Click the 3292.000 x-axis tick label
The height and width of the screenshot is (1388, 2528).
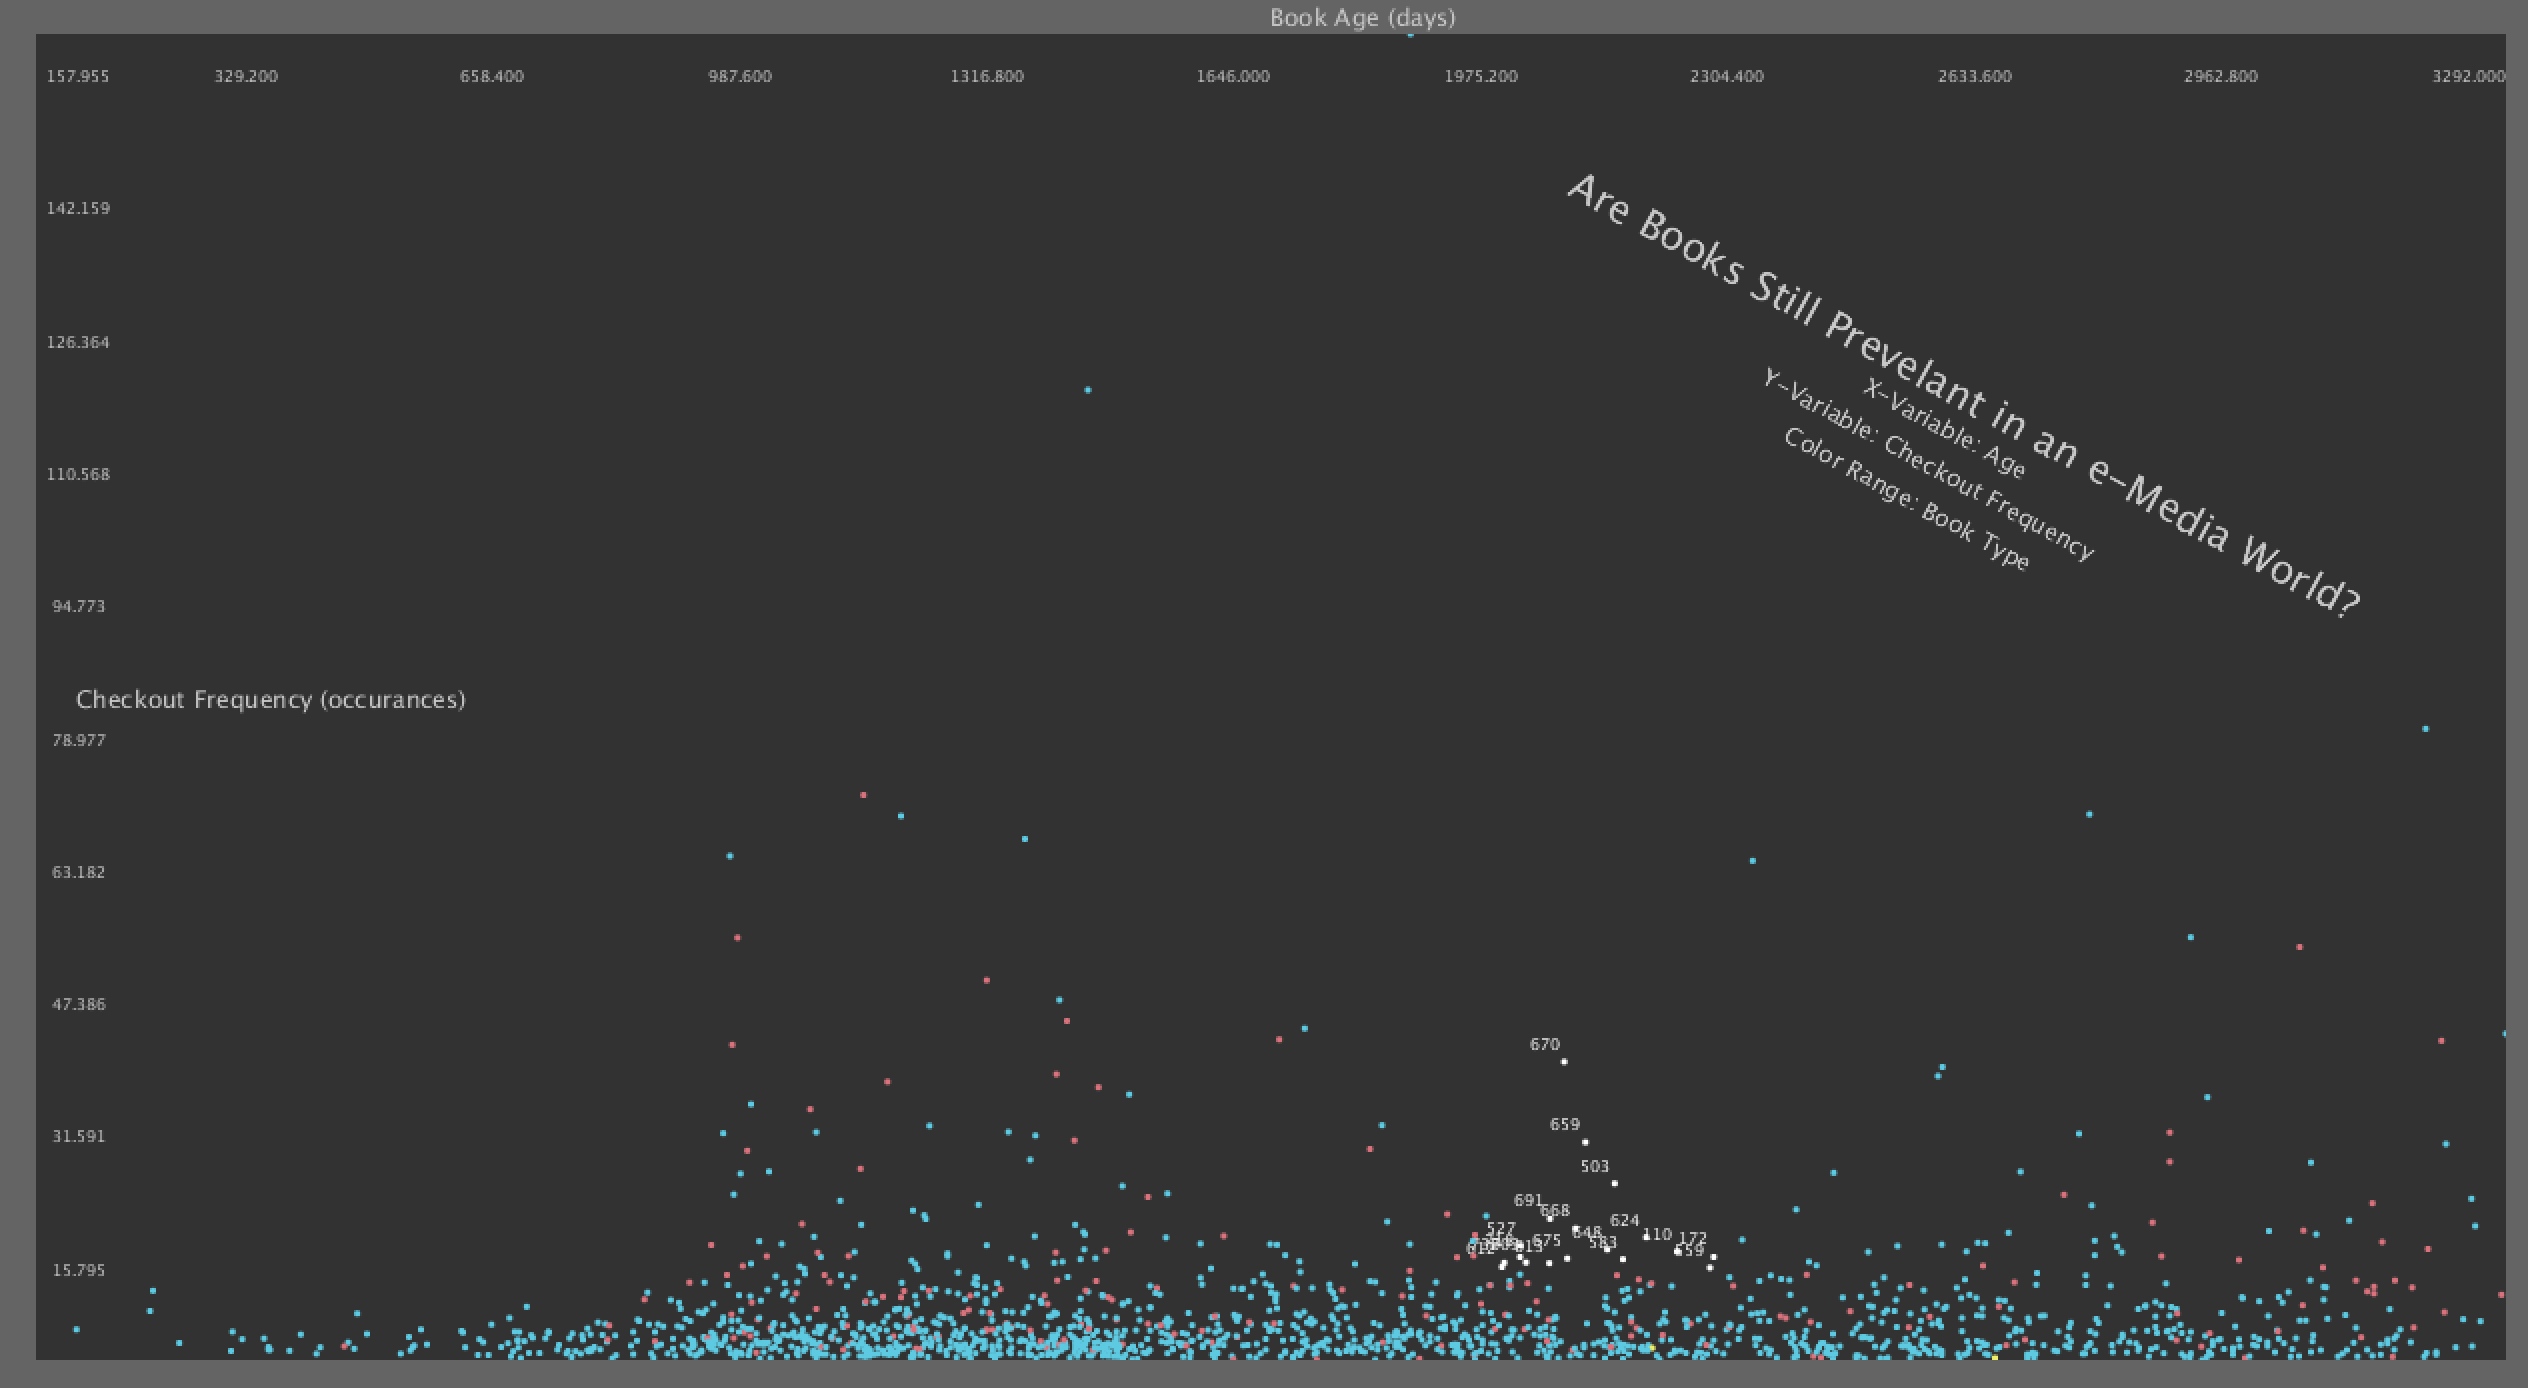pos(2468,76)
